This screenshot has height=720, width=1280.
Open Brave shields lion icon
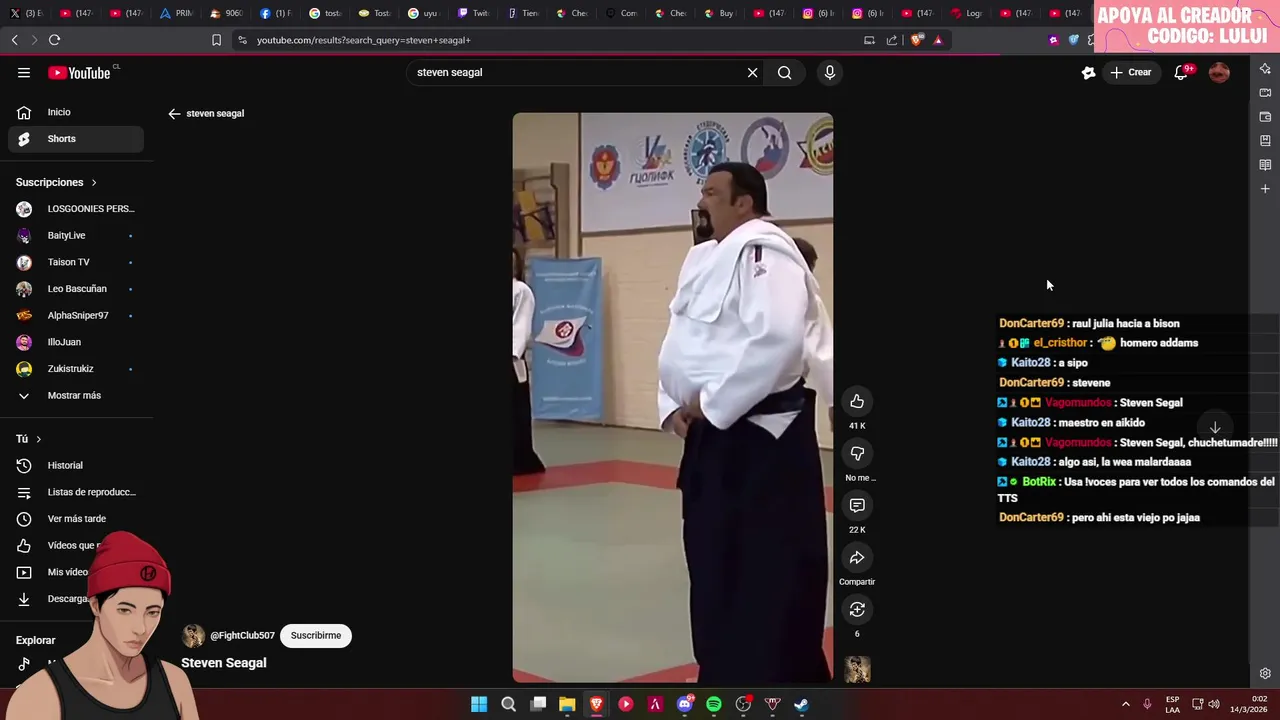tap(916, 40)
